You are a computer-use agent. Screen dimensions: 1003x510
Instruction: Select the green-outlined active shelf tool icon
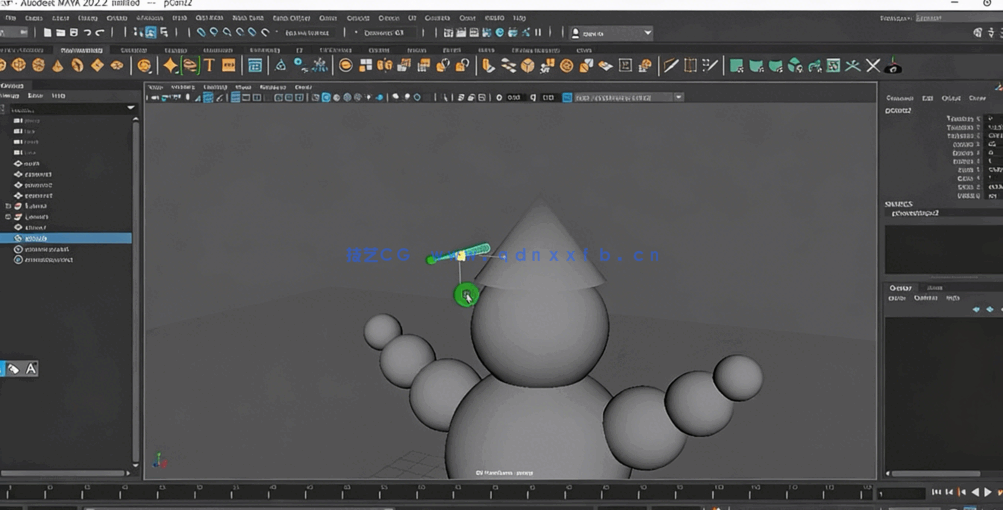pos(190,65)
